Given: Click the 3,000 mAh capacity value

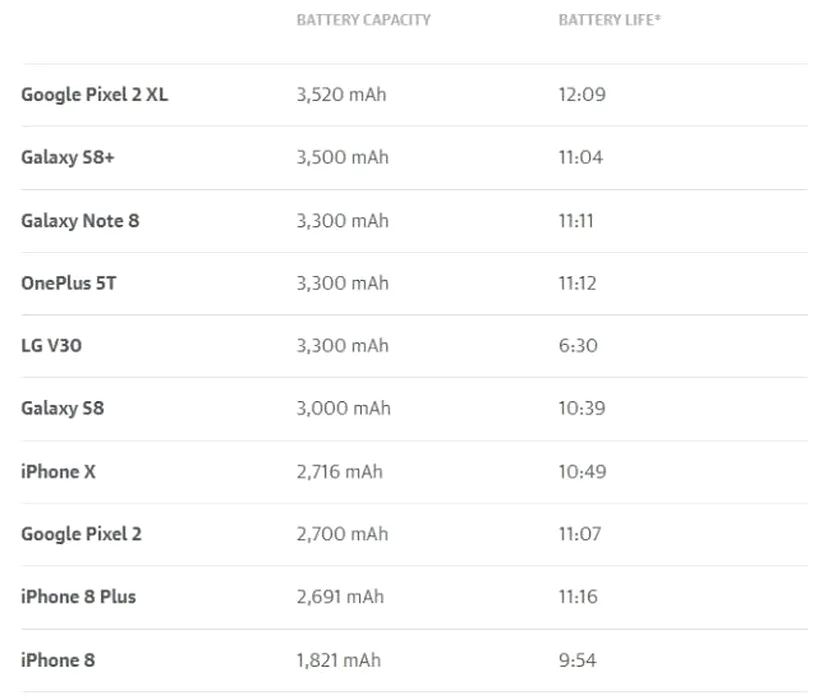Looking at the screenshot, I should (x=343, y=408).
